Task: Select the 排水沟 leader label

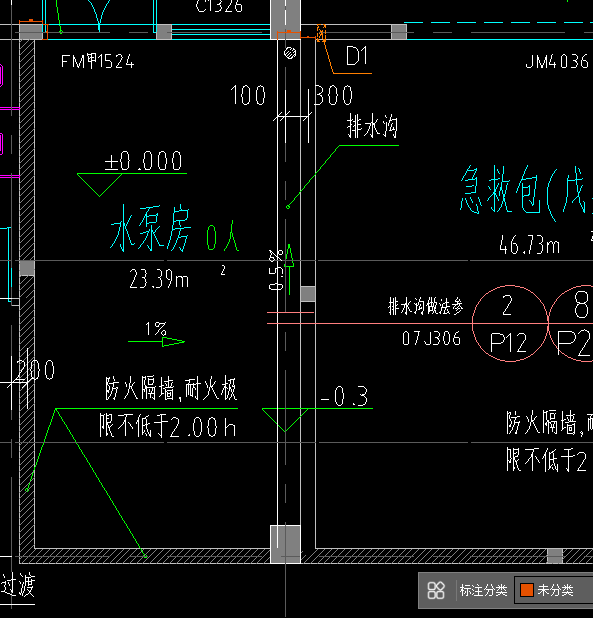Action: pyautogui.click(x=372, y=127)
